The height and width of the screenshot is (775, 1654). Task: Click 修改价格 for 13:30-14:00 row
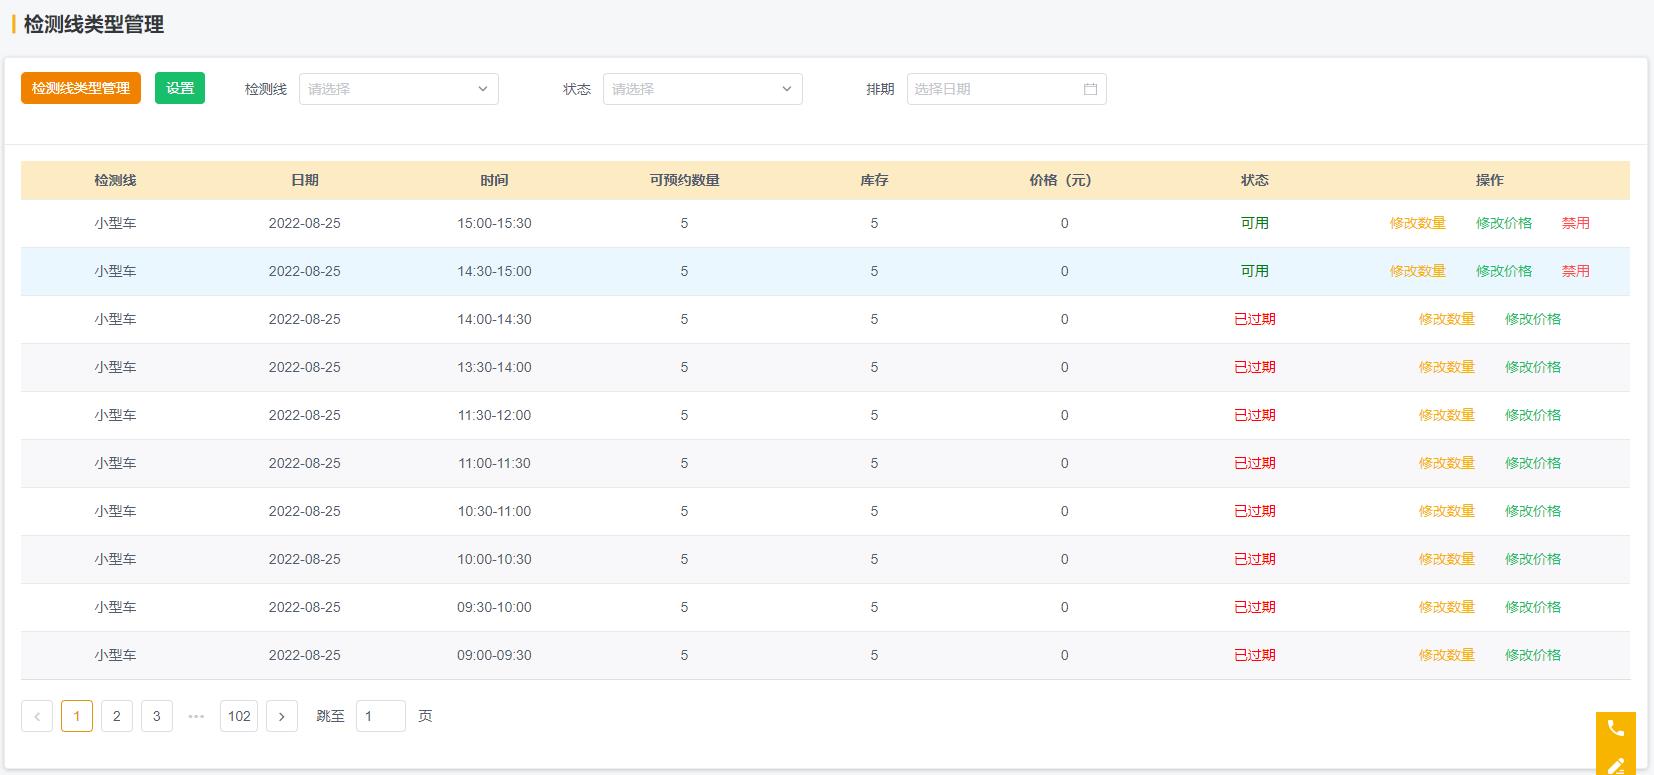(1533, 367)
